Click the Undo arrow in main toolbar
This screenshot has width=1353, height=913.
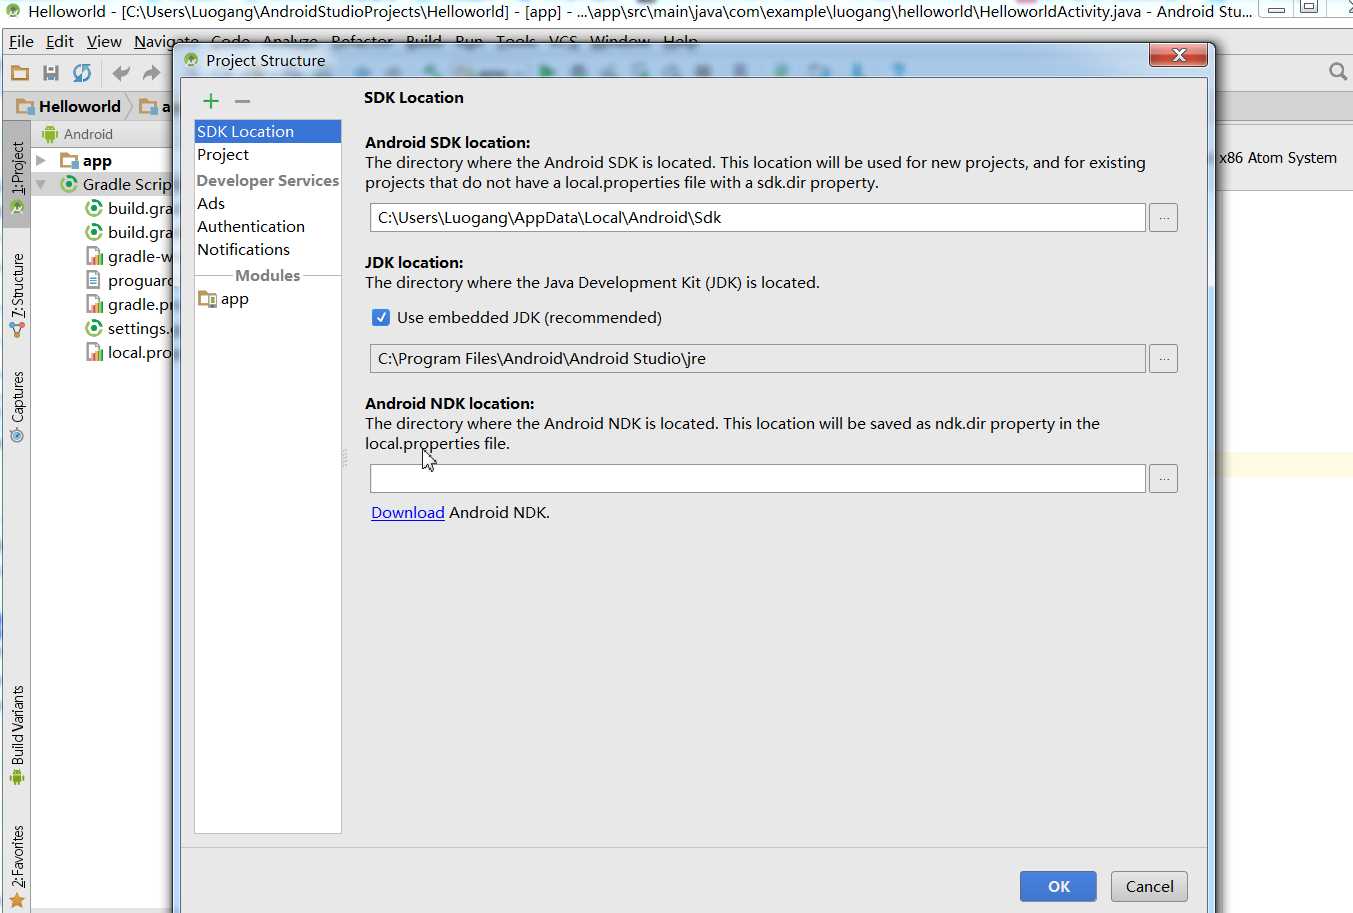pyautogui.click(x=121, y=73)
